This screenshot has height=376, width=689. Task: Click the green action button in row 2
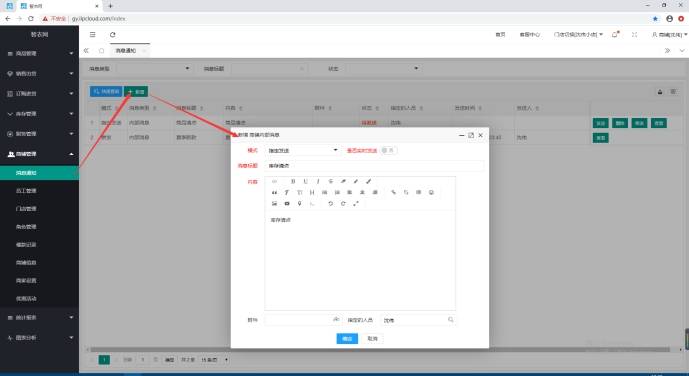click(x=600, y=138)
